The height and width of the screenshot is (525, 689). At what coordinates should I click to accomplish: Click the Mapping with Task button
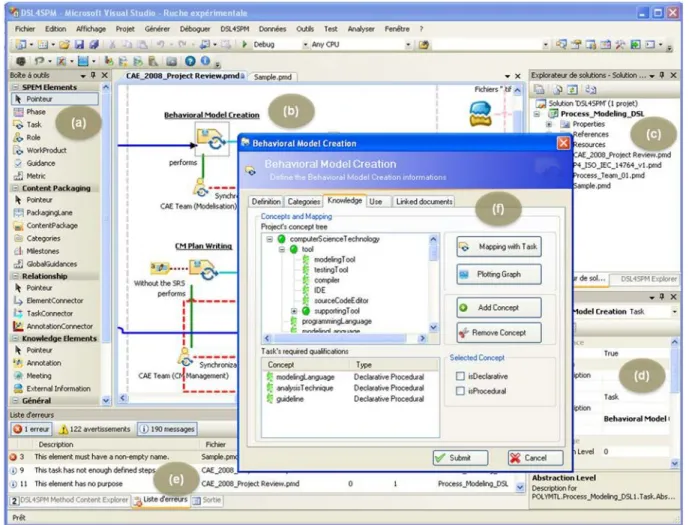(x=499, y=247)
